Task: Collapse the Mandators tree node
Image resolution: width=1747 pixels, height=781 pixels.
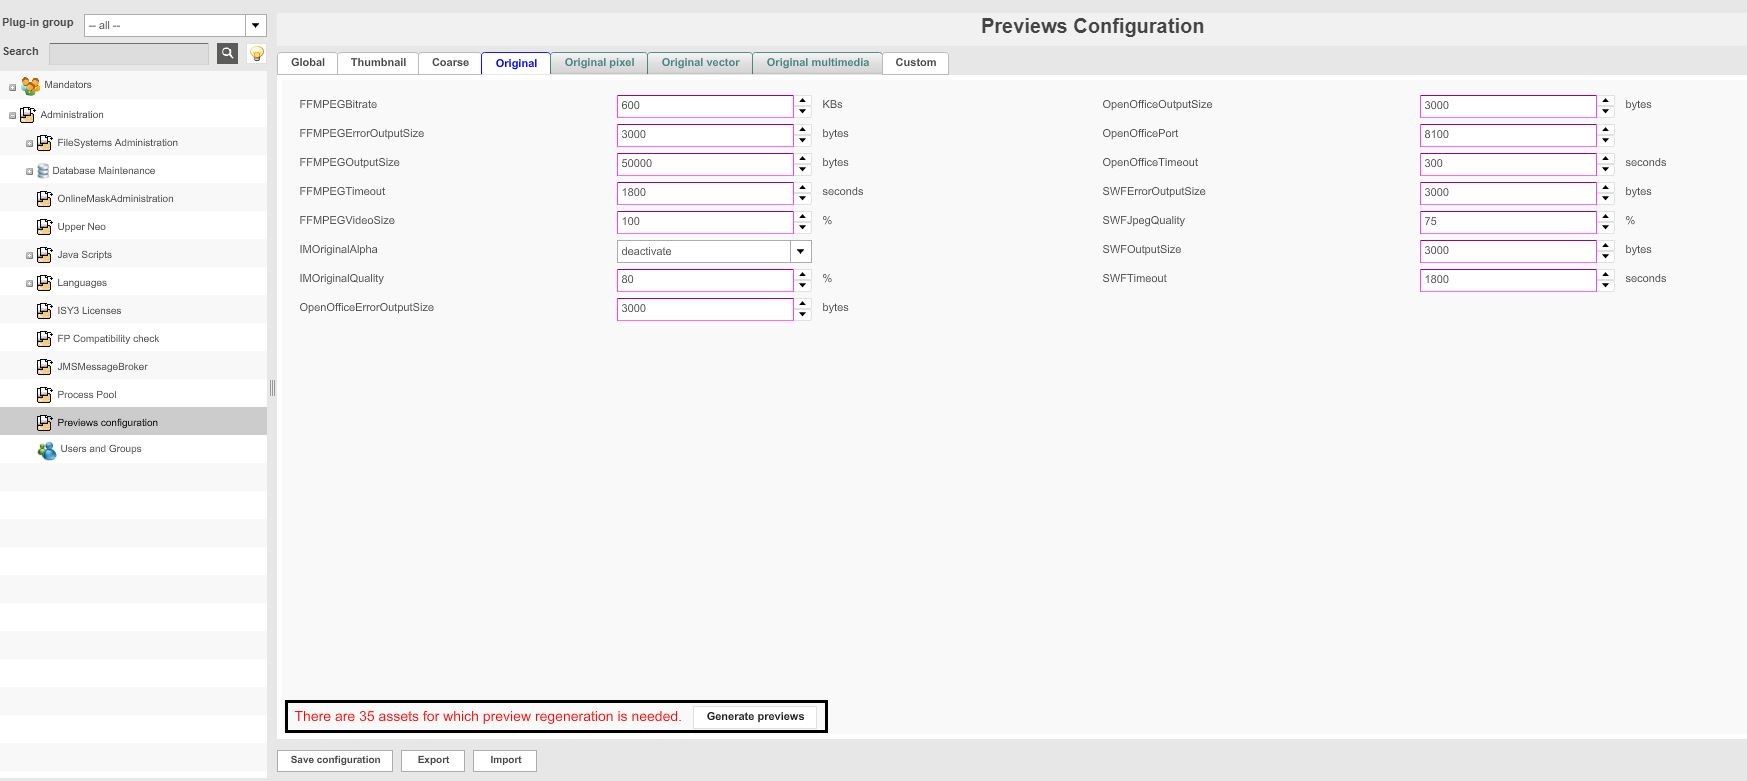Action: (12, 87)
